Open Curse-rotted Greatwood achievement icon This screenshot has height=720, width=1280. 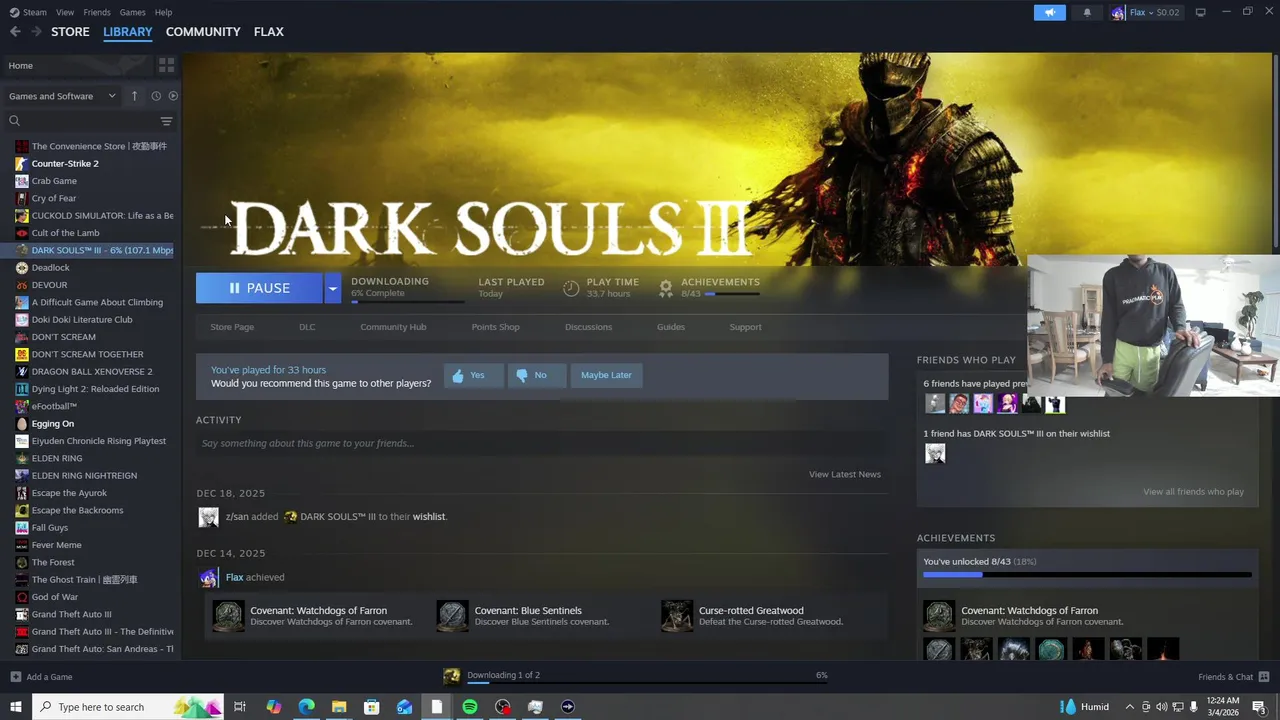click(677, 616)
